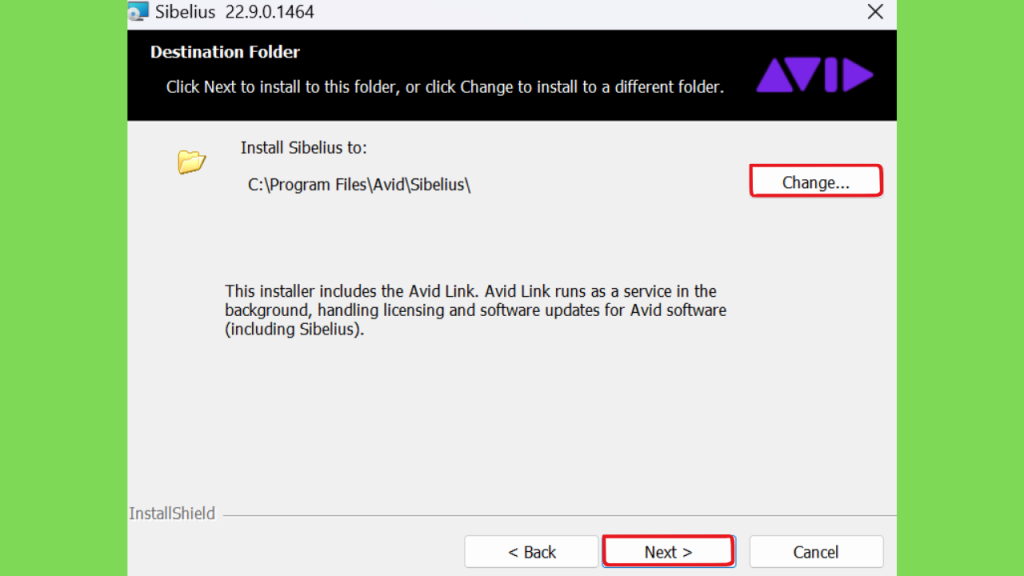This screenshot has width=1024, height=576.
Task: Proceed with the Next button
Action: (668, 552)
